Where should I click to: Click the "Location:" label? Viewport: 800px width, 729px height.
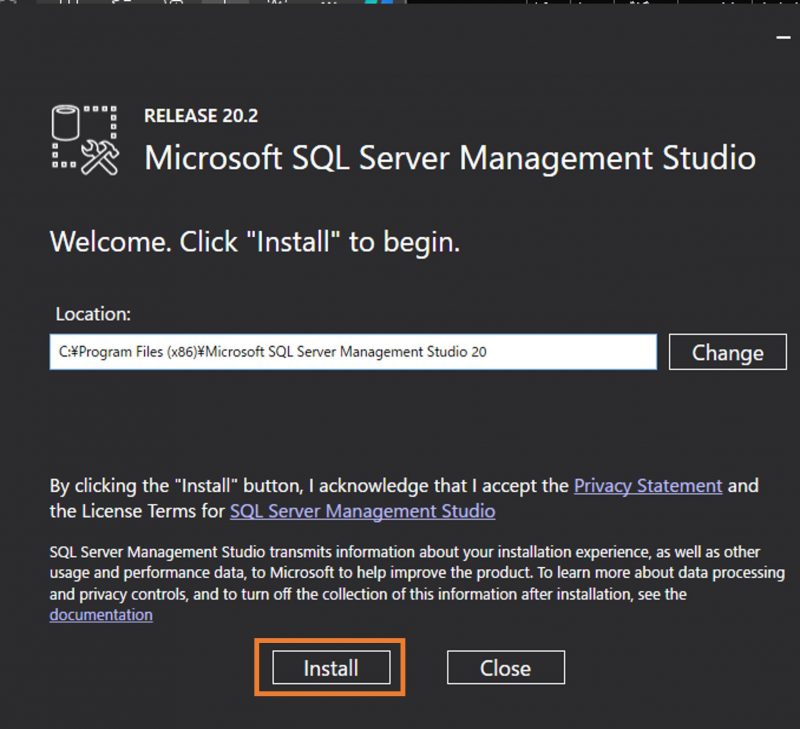tap(93, 314)
